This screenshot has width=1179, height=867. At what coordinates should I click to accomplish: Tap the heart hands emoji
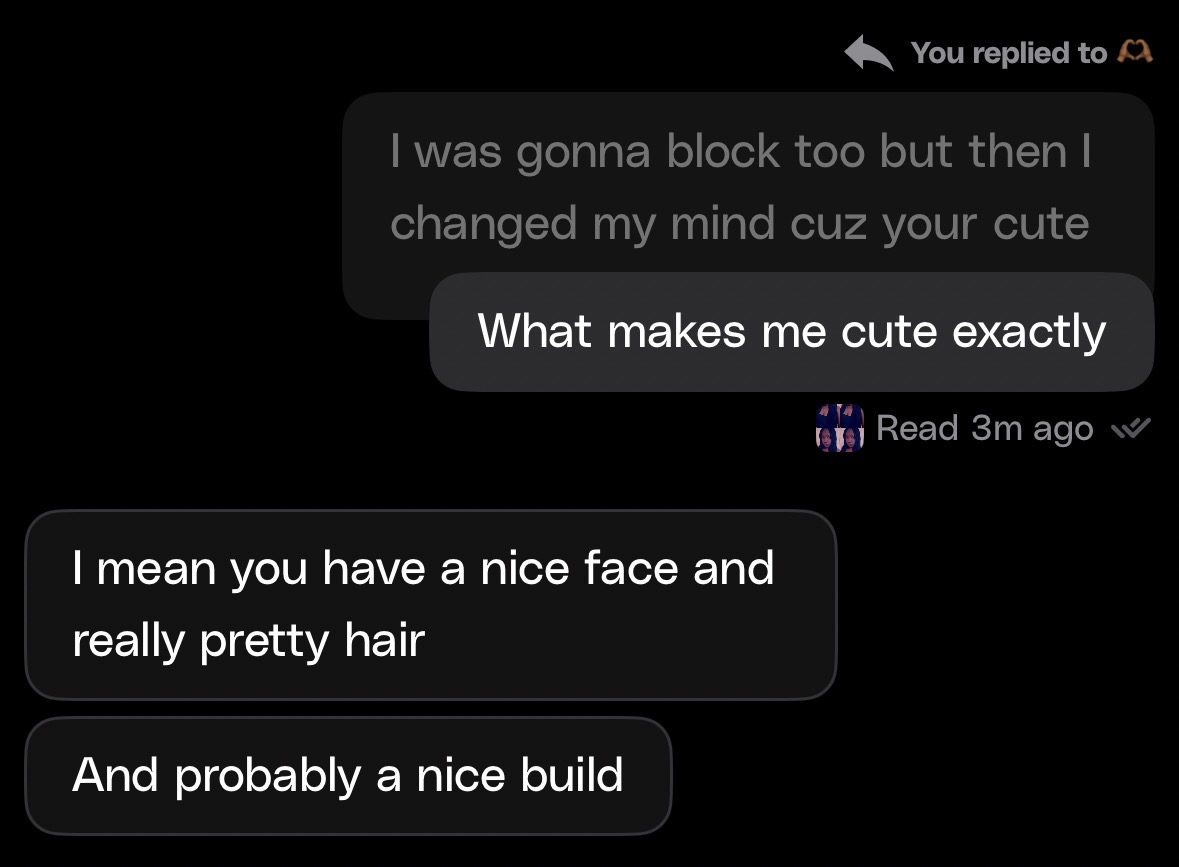click(1134, 52)
